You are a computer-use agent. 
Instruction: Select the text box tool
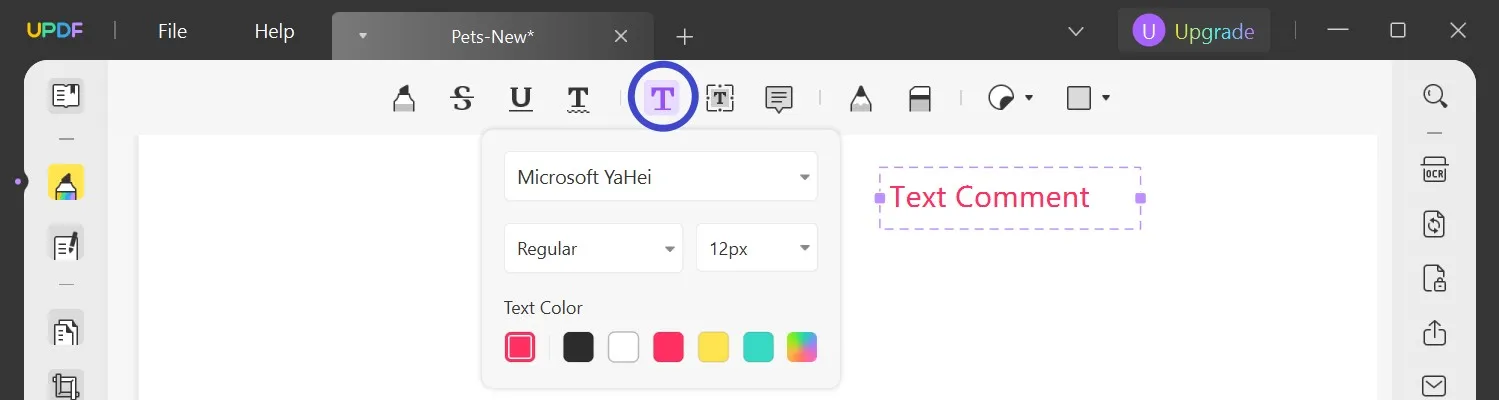[720, 97]
